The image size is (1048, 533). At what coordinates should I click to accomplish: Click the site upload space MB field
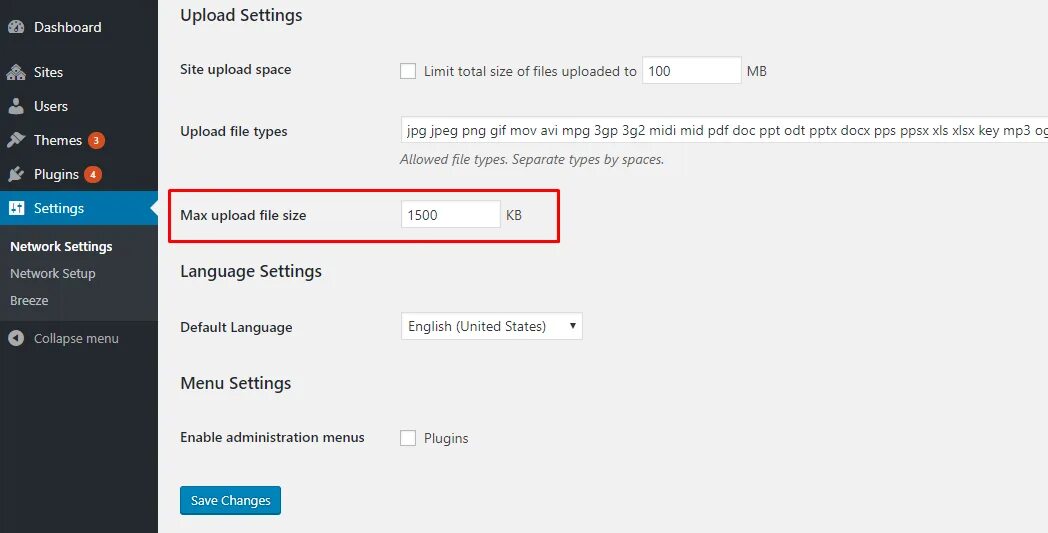(690, 71)
